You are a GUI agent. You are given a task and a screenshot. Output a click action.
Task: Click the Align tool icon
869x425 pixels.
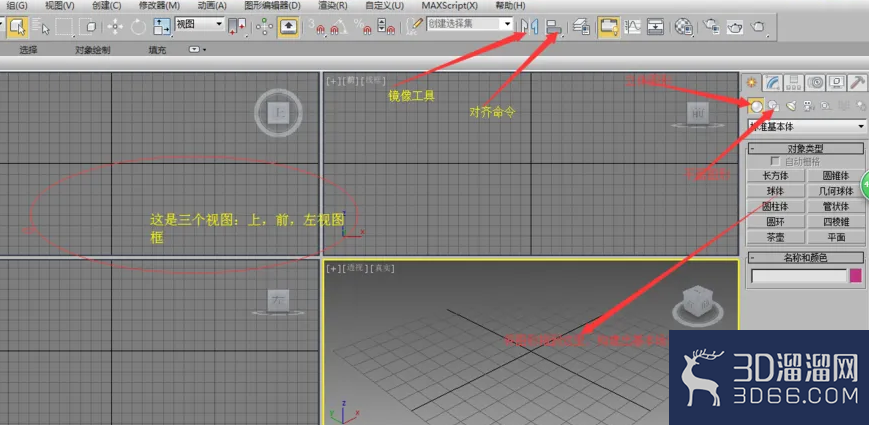[x=554, y=26]
